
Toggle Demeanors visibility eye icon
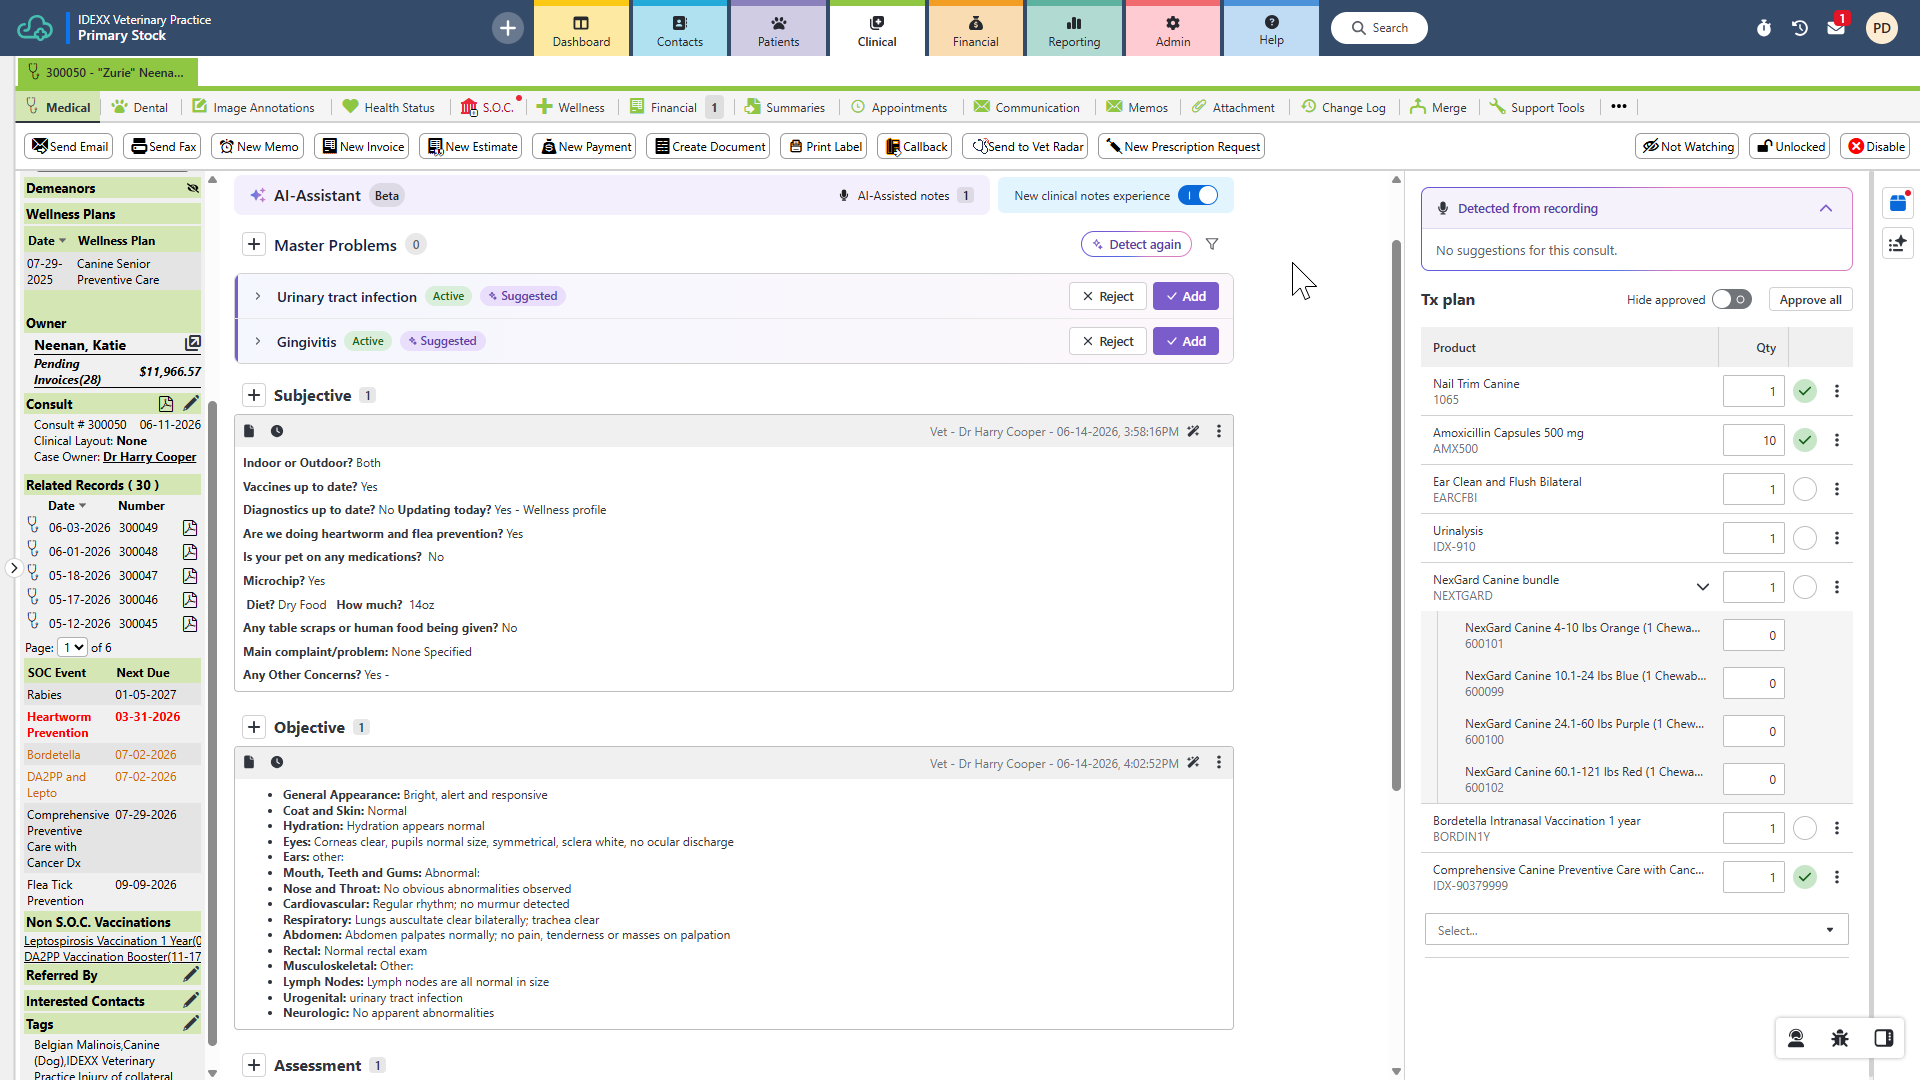[x=193, y=188]
